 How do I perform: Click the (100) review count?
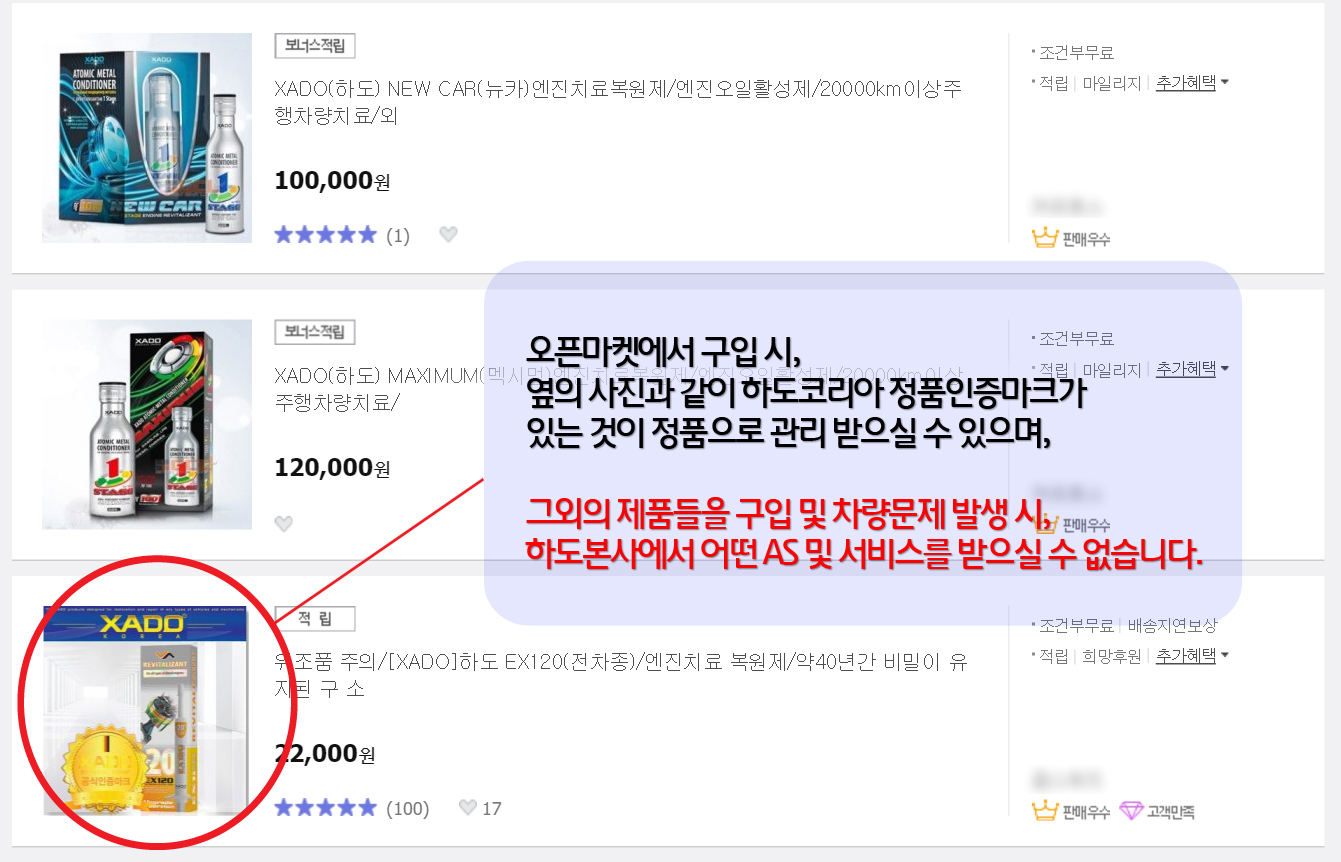(x=408, y=808)
